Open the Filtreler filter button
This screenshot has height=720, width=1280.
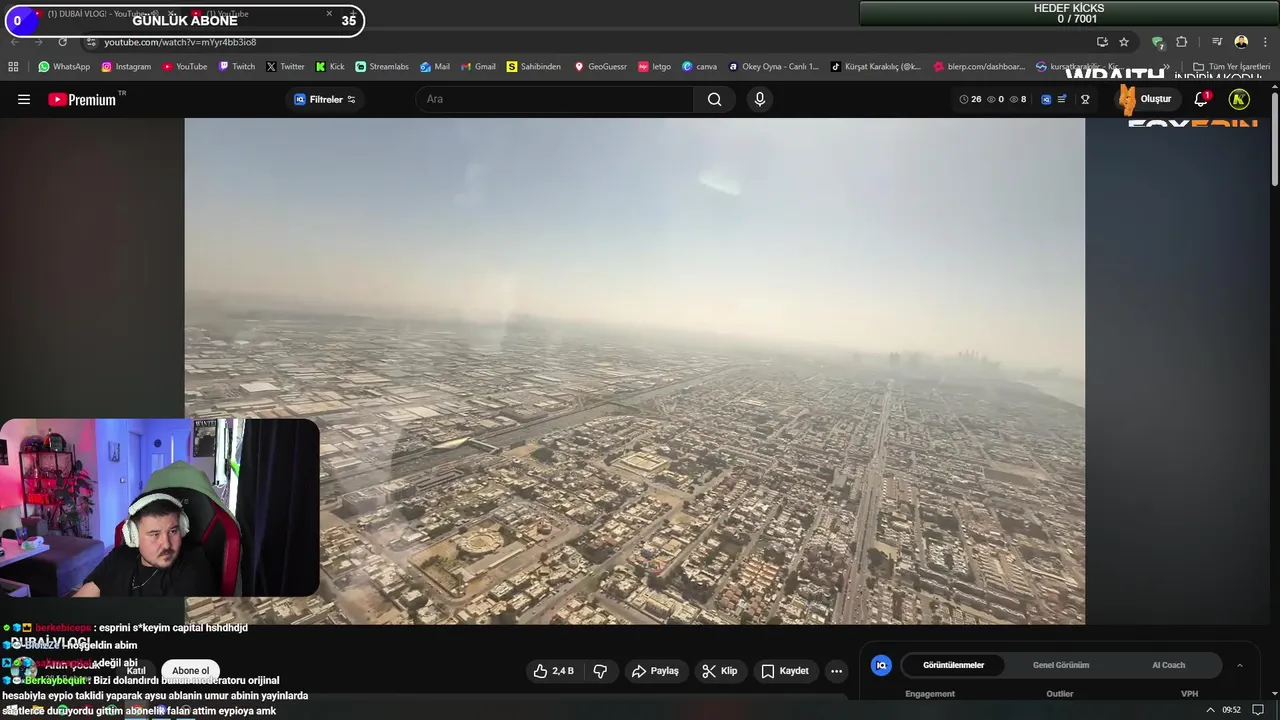[325, 99]
